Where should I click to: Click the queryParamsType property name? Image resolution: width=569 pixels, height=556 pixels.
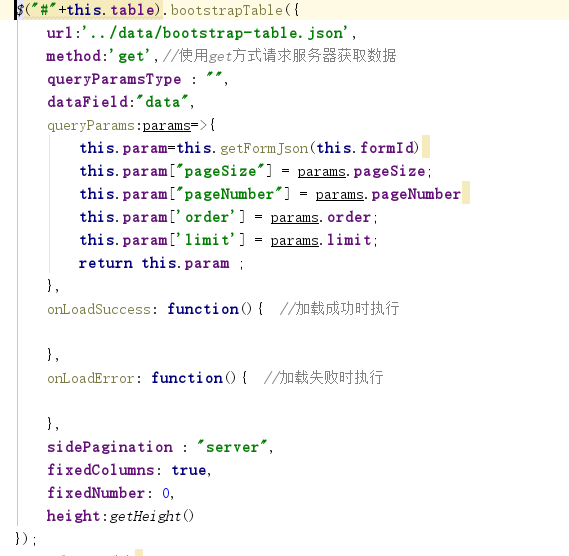click(114, 79)
